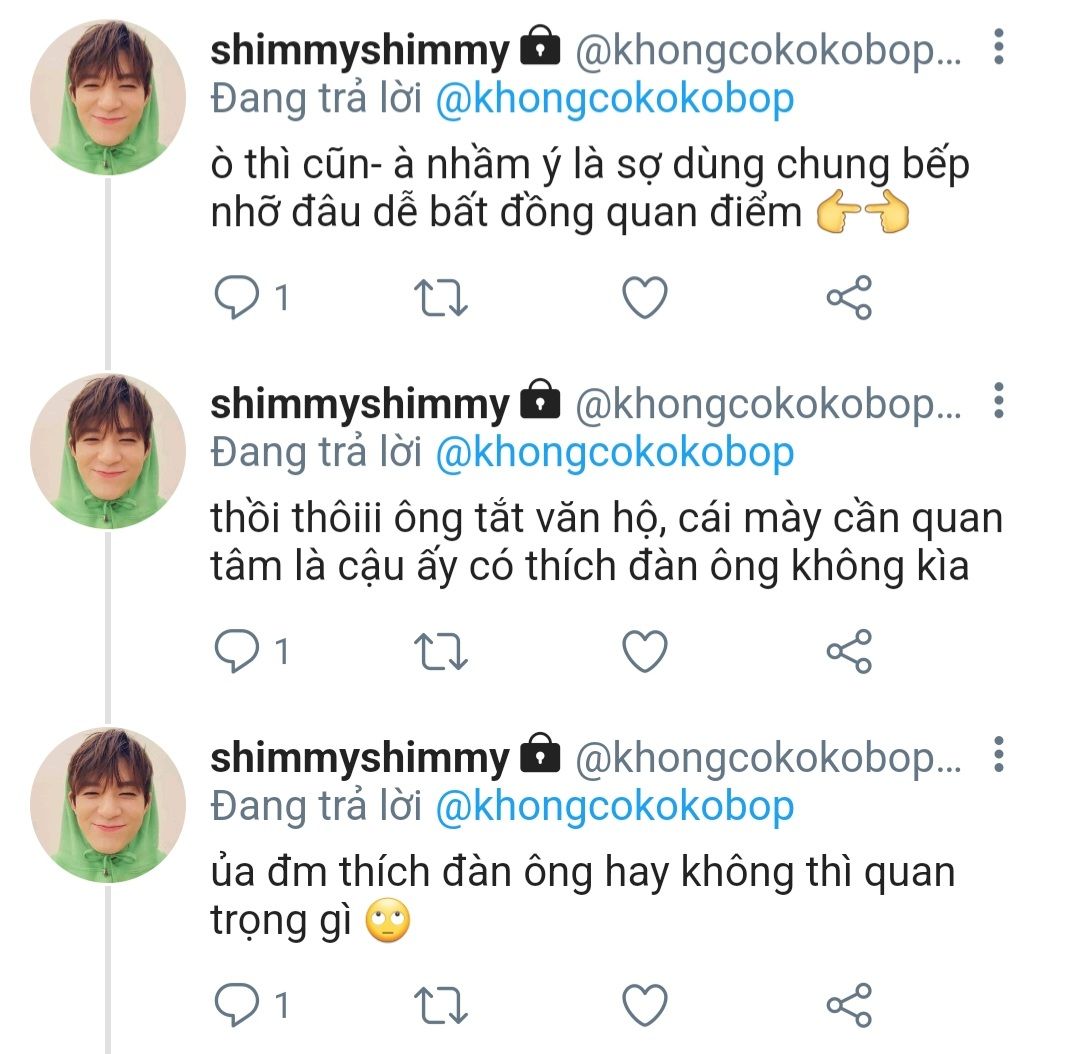Share the tweet mentioning ông tắt văn hộ
This screenshot has height=1054, width=1080.
(849, 653)
